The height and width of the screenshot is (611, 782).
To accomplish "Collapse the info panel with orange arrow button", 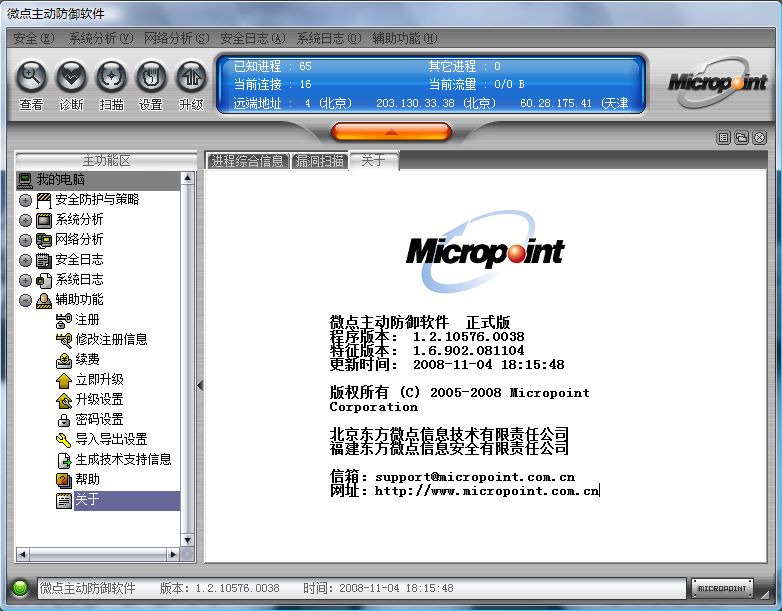I will pyautogui.click(x=391, y=132).
